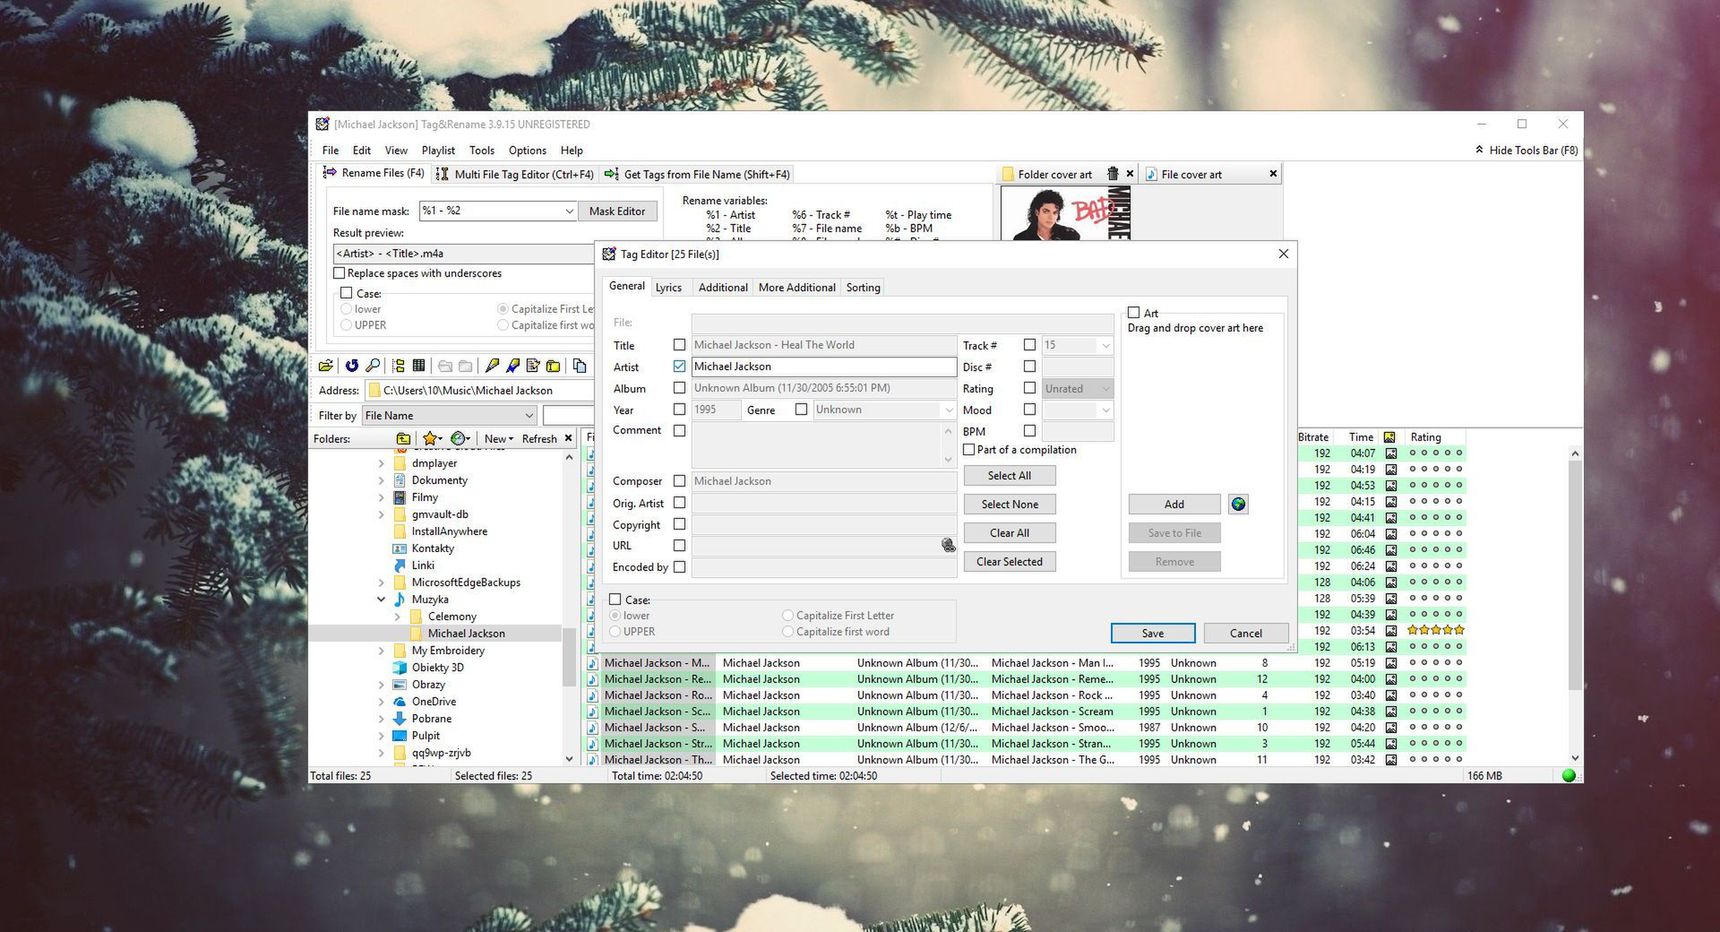
Task: Click the Muzyka music folder icon
Action: [399, 599]
